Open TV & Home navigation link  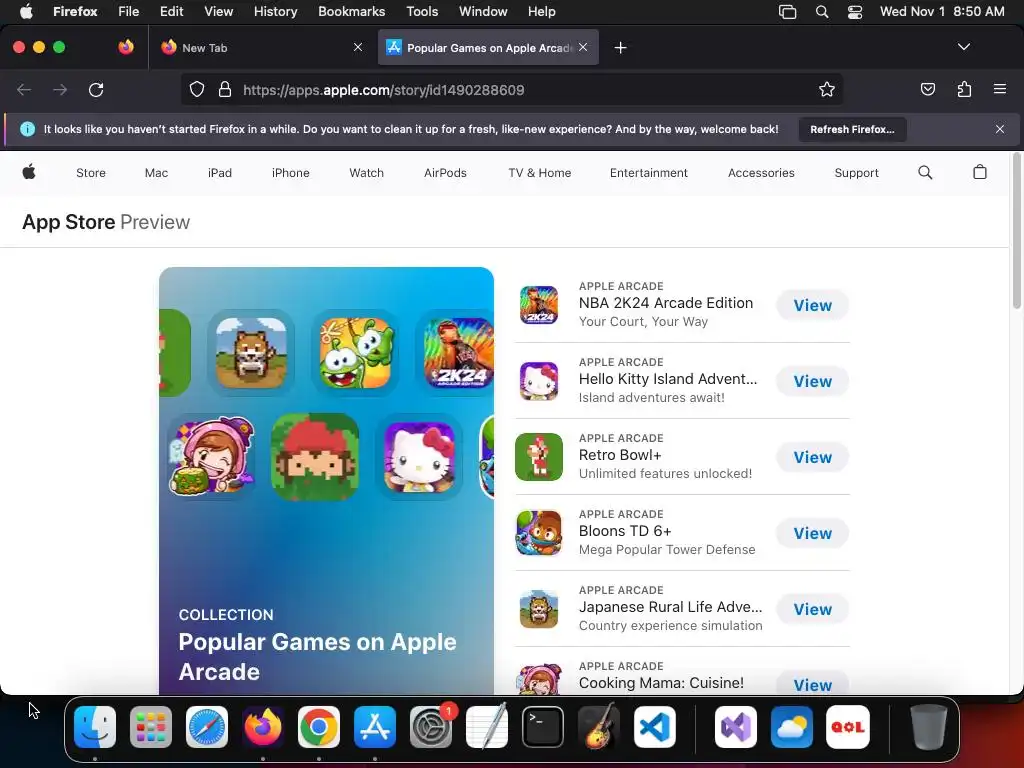[539, 173]
